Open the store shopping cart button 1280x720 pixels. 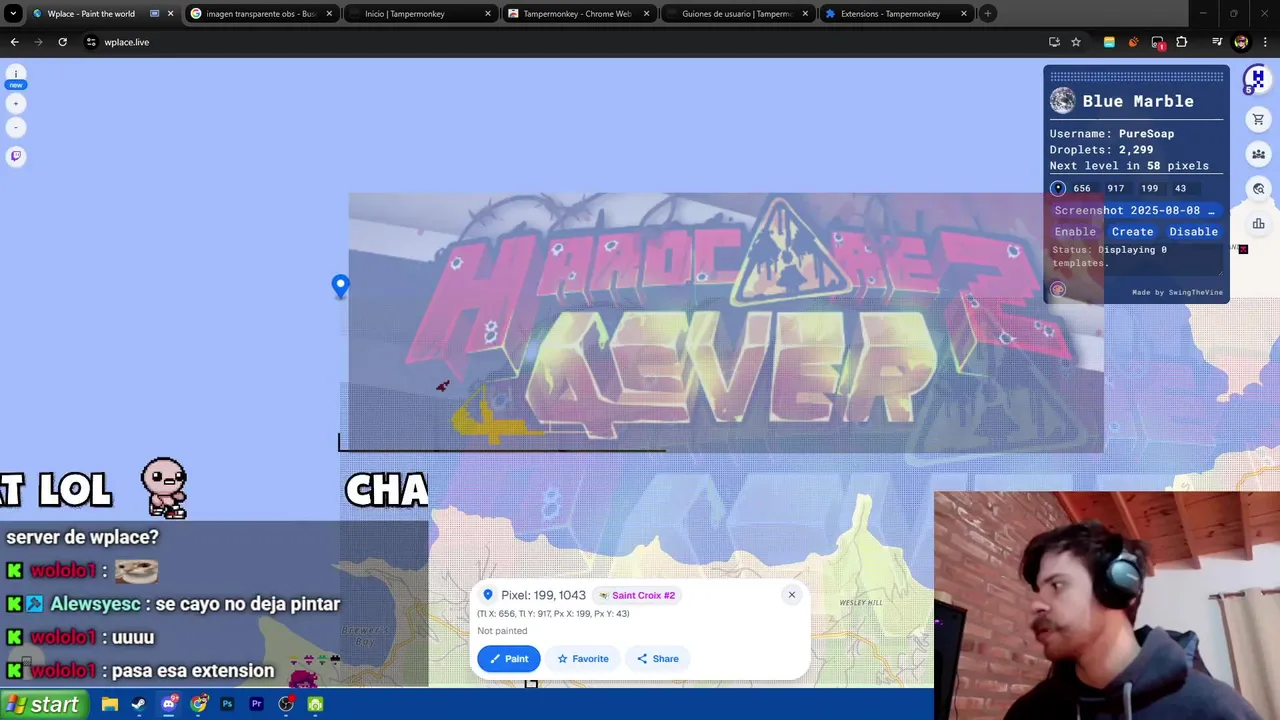[1258, 120]
